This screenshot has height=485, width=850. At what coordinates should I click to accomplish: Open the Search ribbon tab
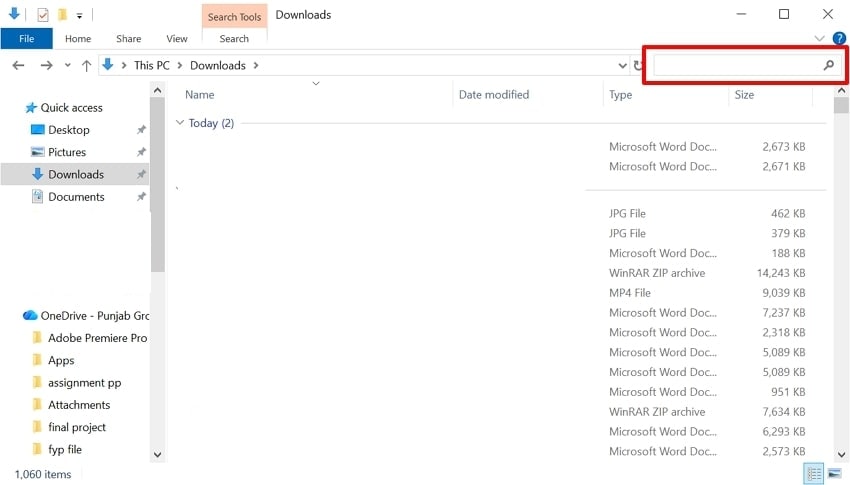pos(234,38)
